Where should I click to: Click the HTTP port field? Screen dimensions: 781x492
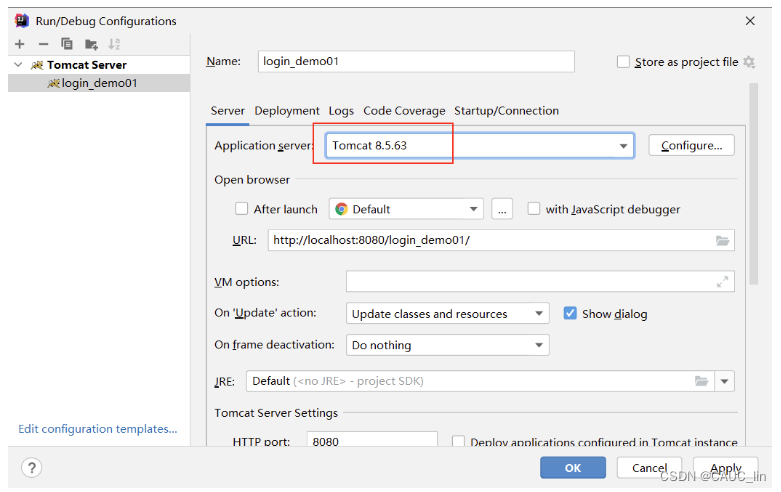click(372, 441)
